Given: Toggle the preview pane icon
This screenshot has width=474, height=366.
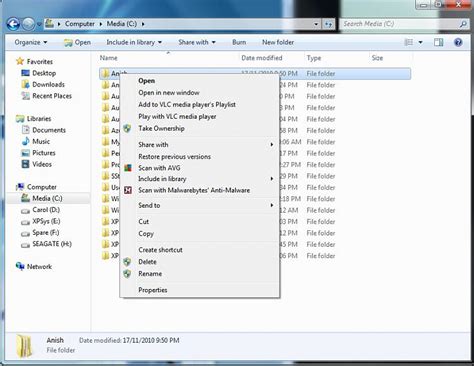Looking at the screenshot, I should 439,42.
